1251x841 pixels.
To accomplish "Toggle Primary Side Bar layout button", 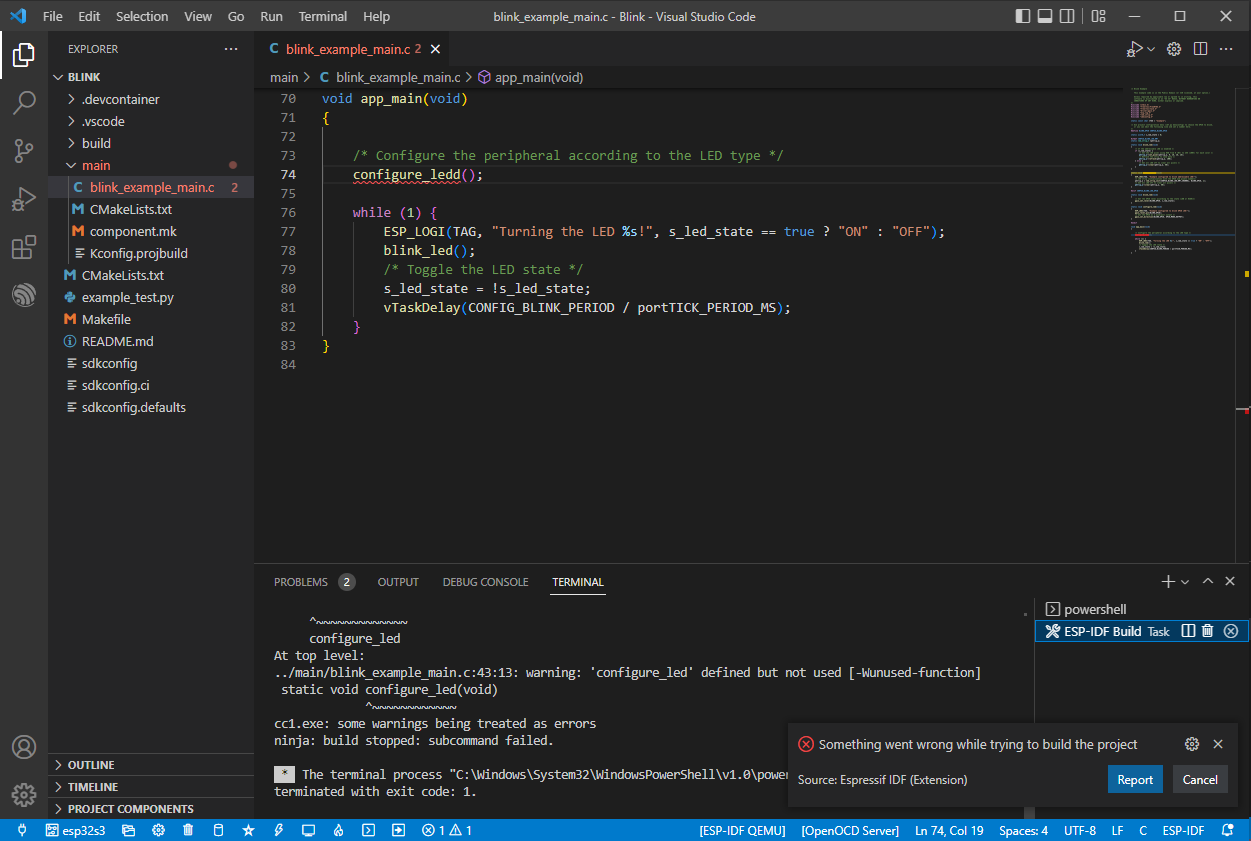I will (1023, 17).
